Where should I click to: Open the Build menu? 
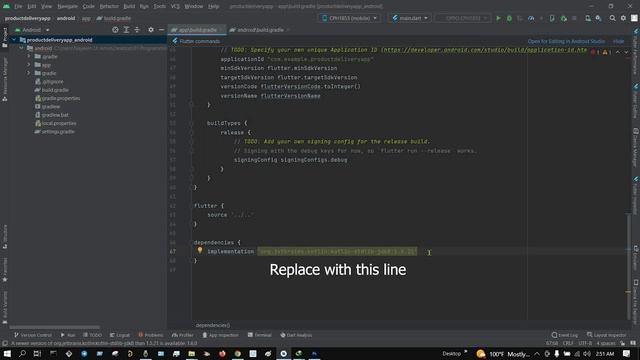point(129,7)
